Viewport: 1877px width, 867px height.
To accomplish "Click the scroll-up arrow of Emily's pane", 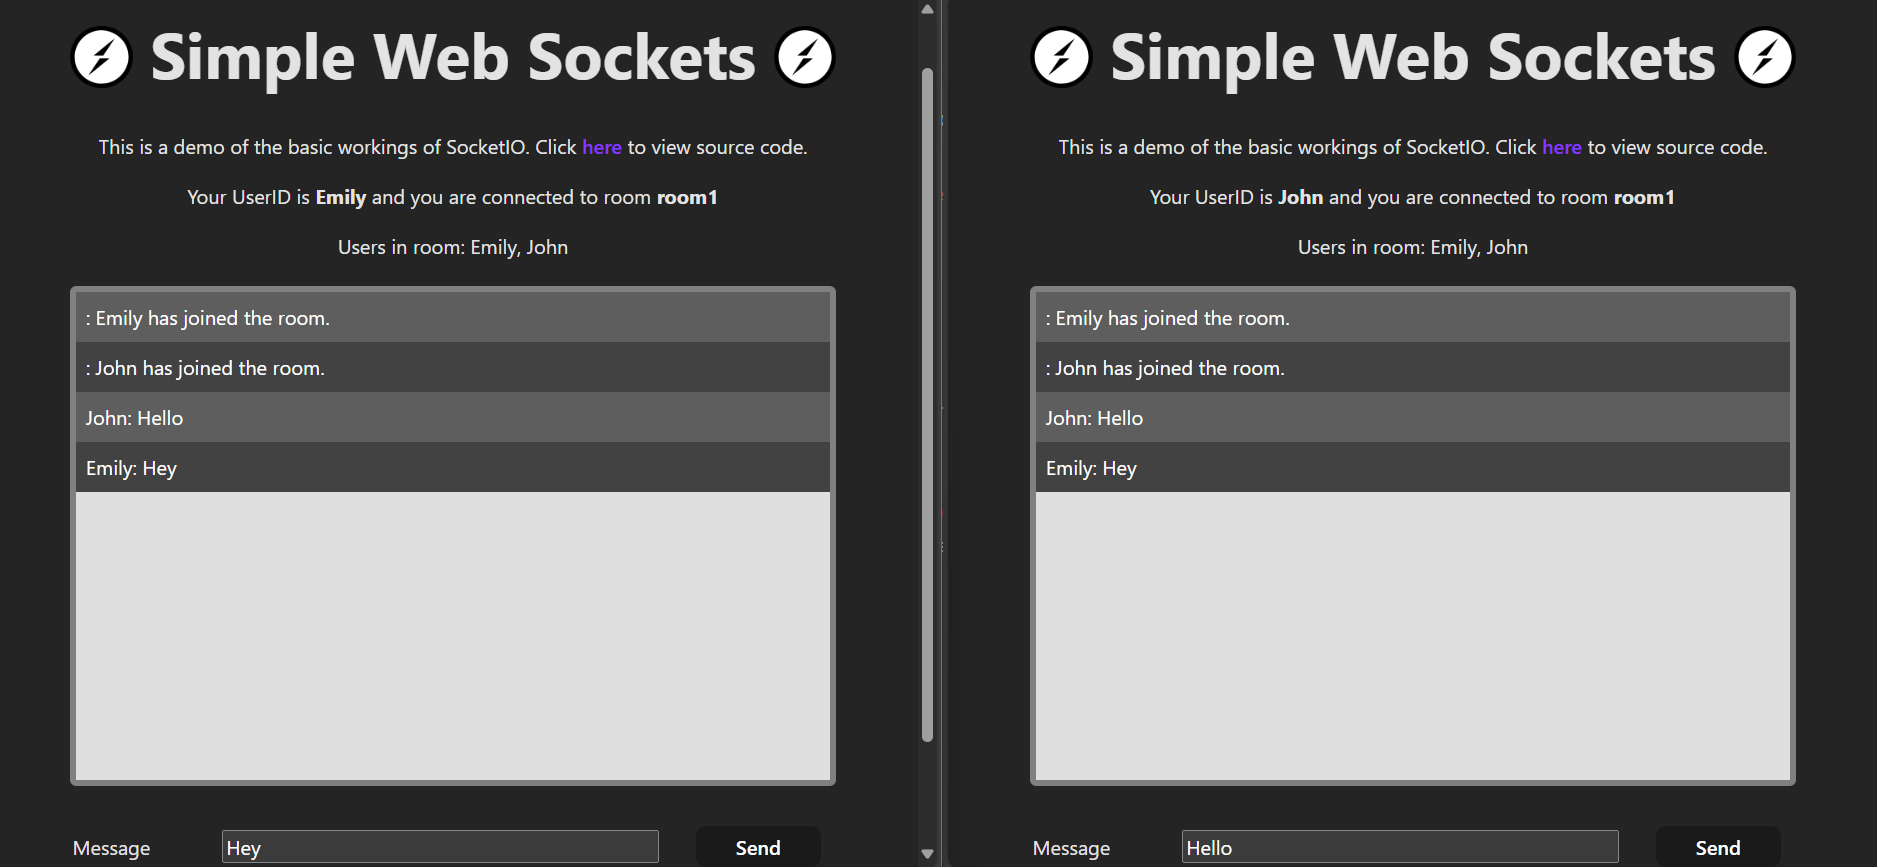I will point(927,9).
